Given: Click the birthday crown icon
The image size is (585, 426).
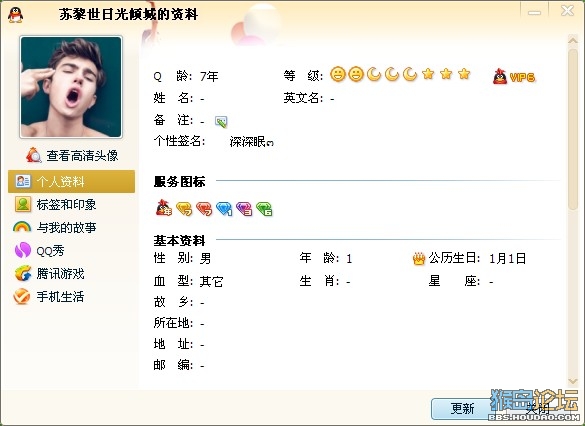Looking at the screenshot, I should (419, 258).
